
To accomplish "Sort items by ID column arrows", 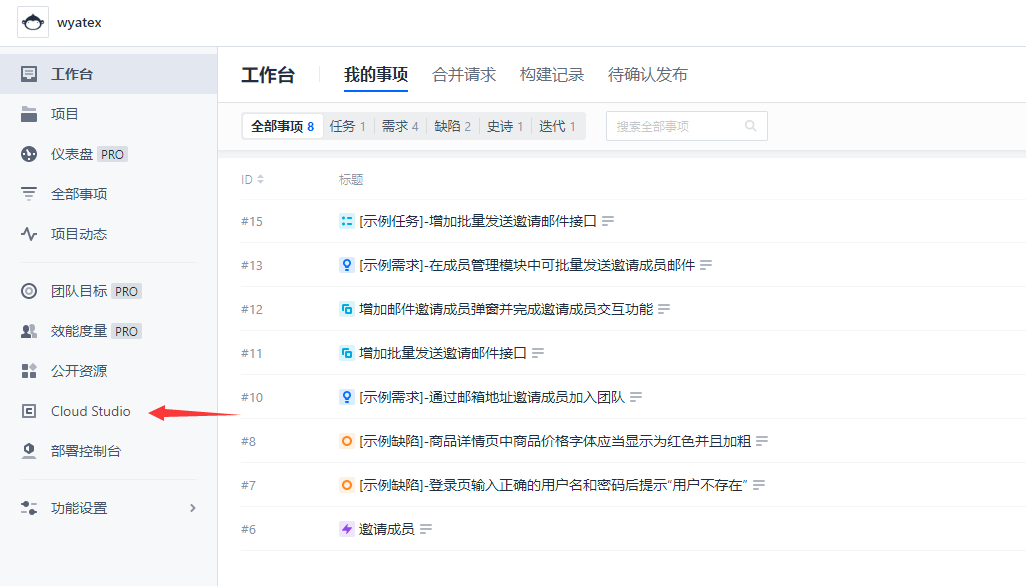I will (x=260, y=179).
